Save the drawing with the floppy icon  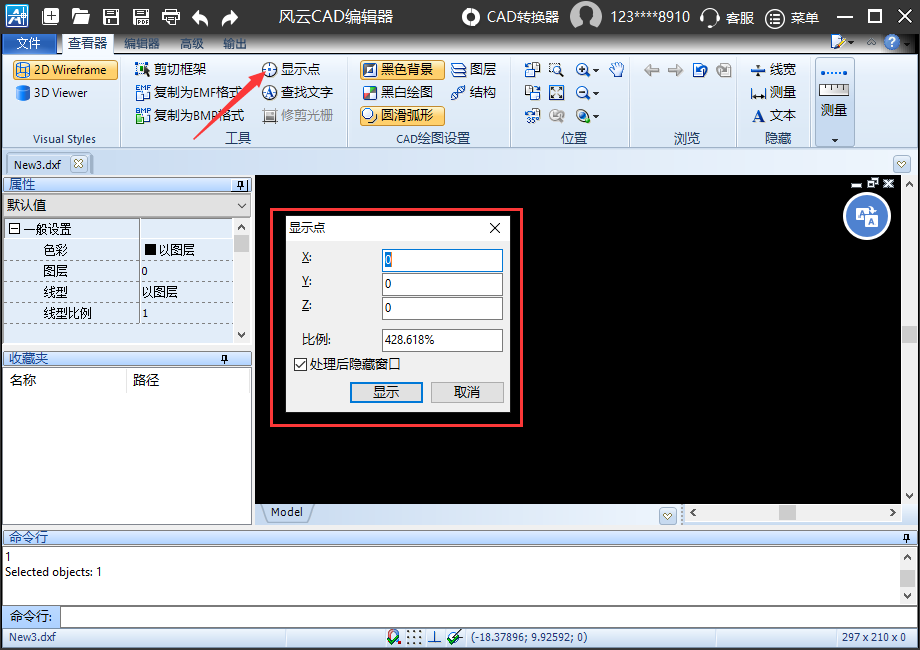(x=111, y=16)
